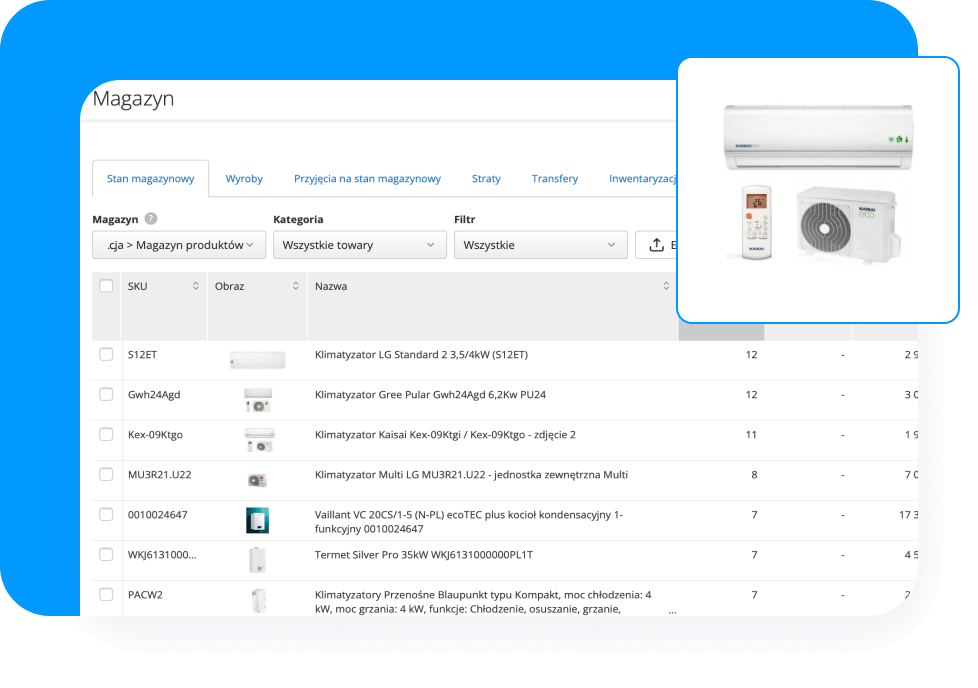Switch to the Wyroby tab
Screen dimensions: 978x688
click(x=243, y=178)
